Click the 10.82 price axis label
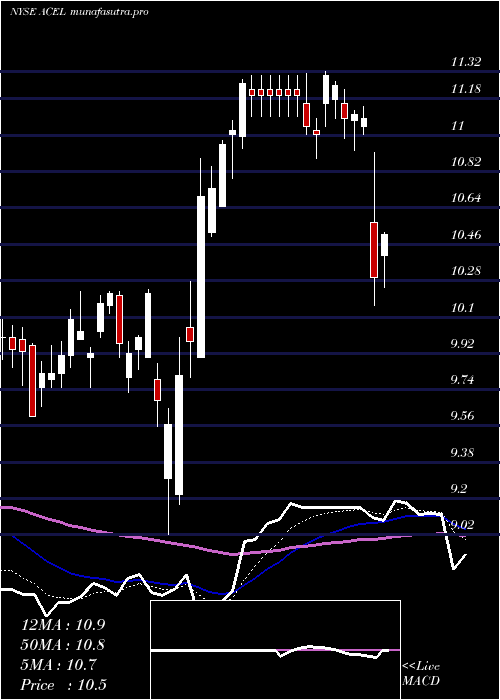The image size is (500, 700). pos(466,162)
